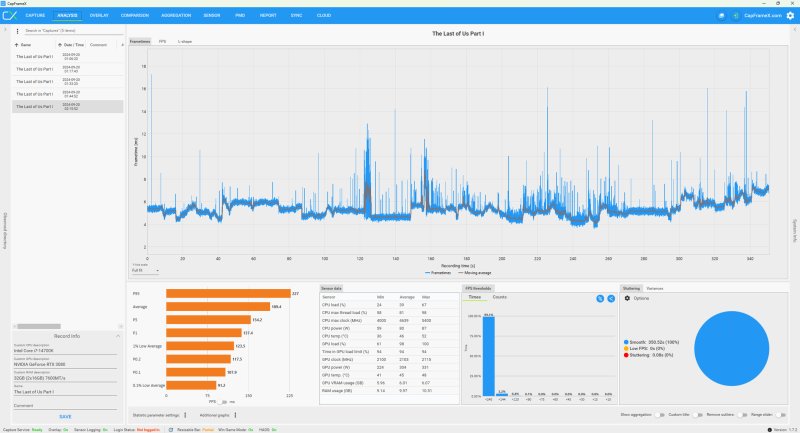Viewport: 800px width, 433px height.
Task: Open the SENSOR tab
Action: tap(212, 15)
